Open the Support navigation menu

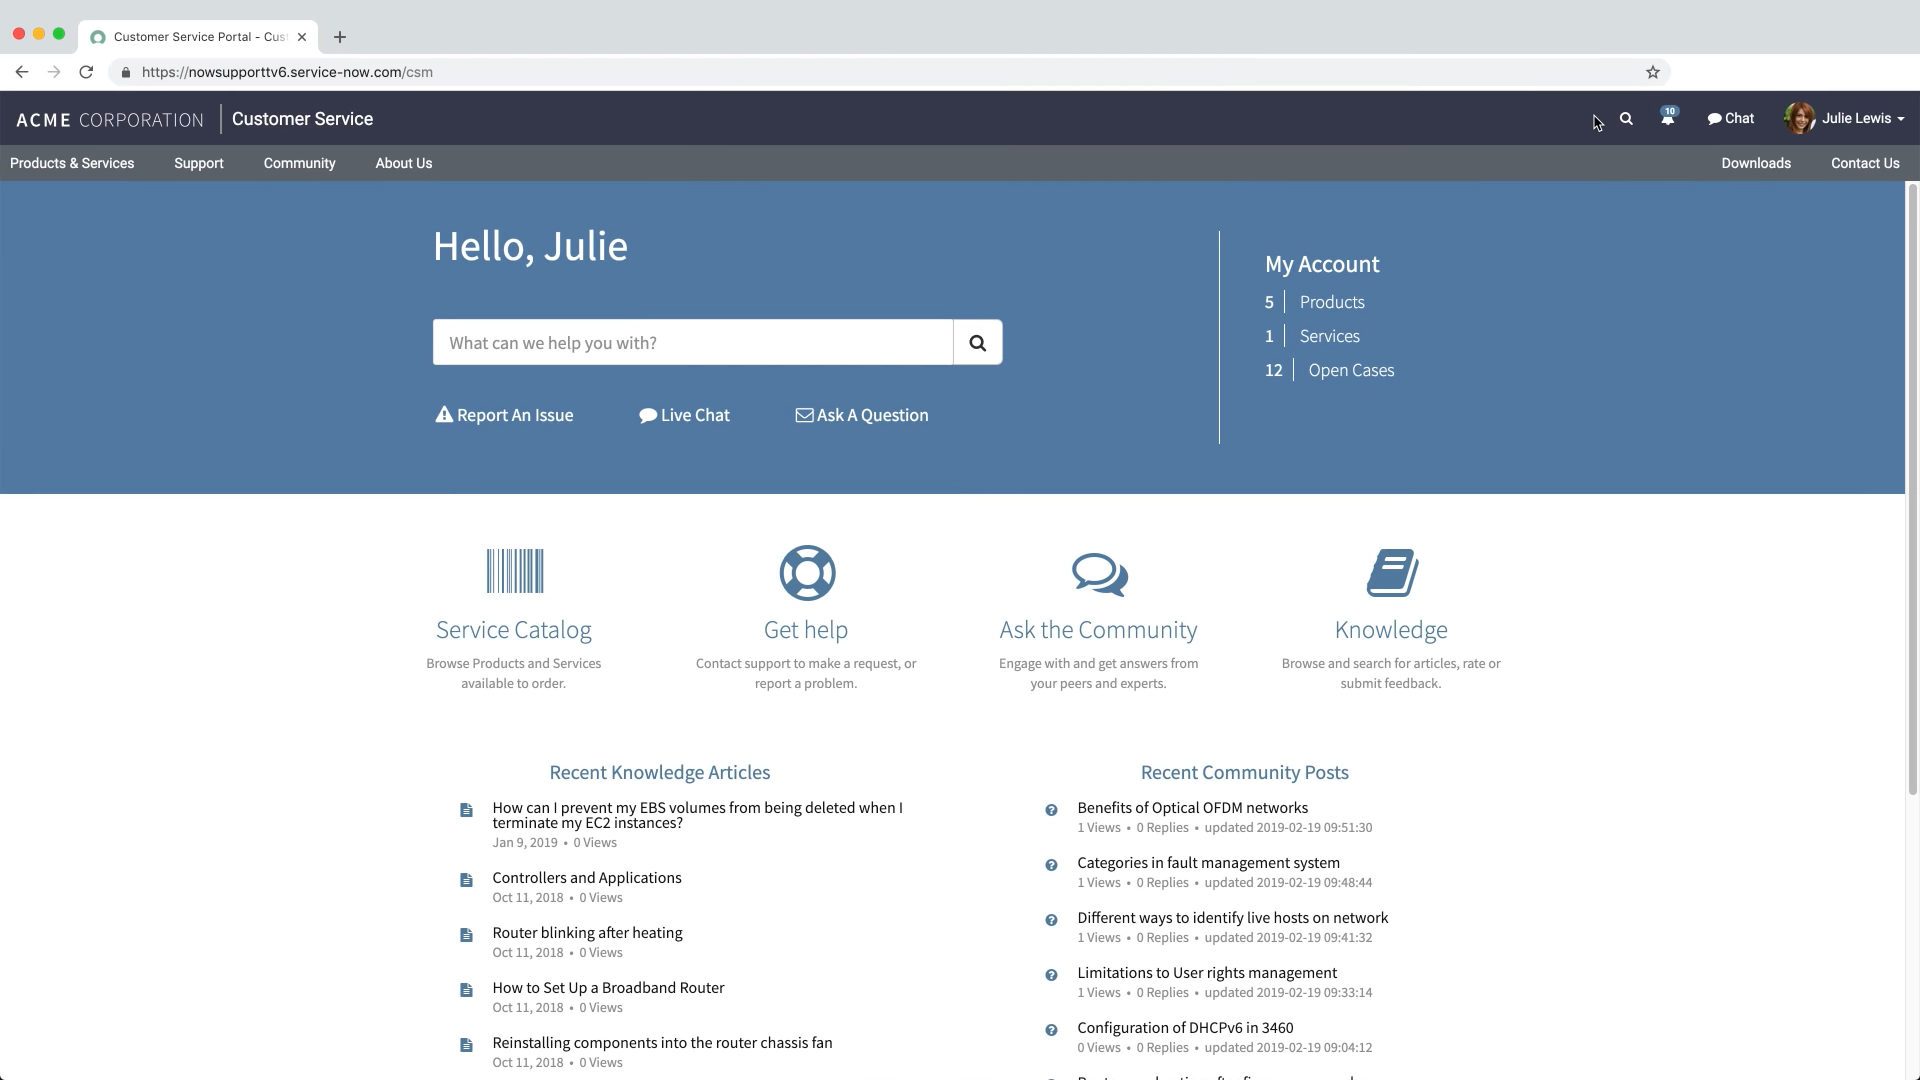tap(198, 163)
